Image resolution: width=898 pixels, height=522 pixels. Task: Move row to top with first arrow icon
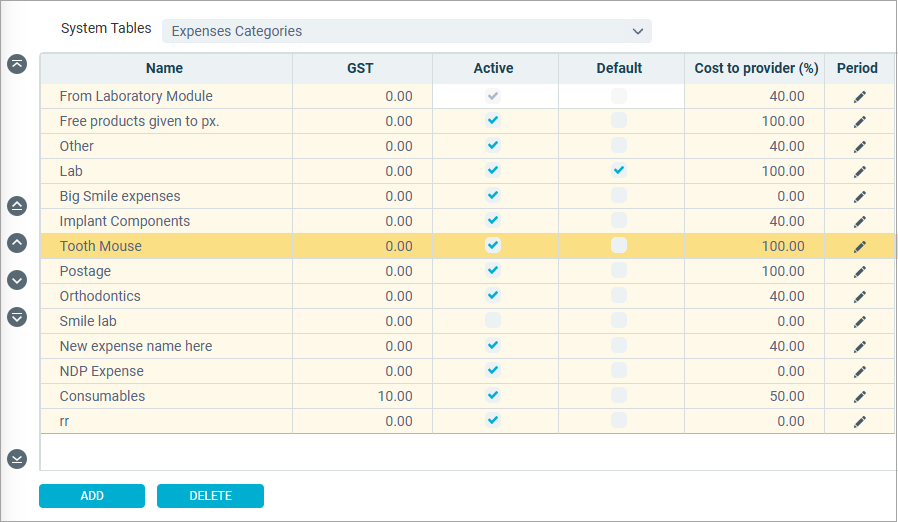(x=17, y=64)
